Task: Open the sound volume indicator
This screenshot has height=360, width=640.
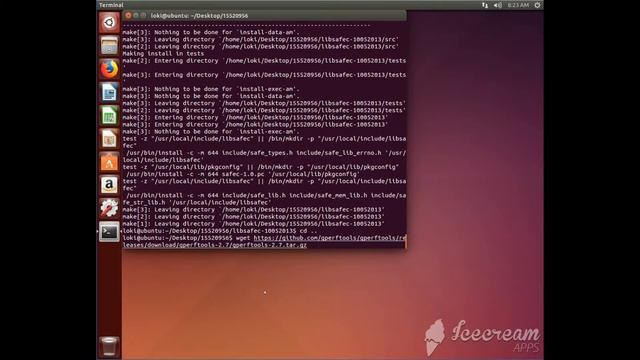Action: tap(498, 5)
